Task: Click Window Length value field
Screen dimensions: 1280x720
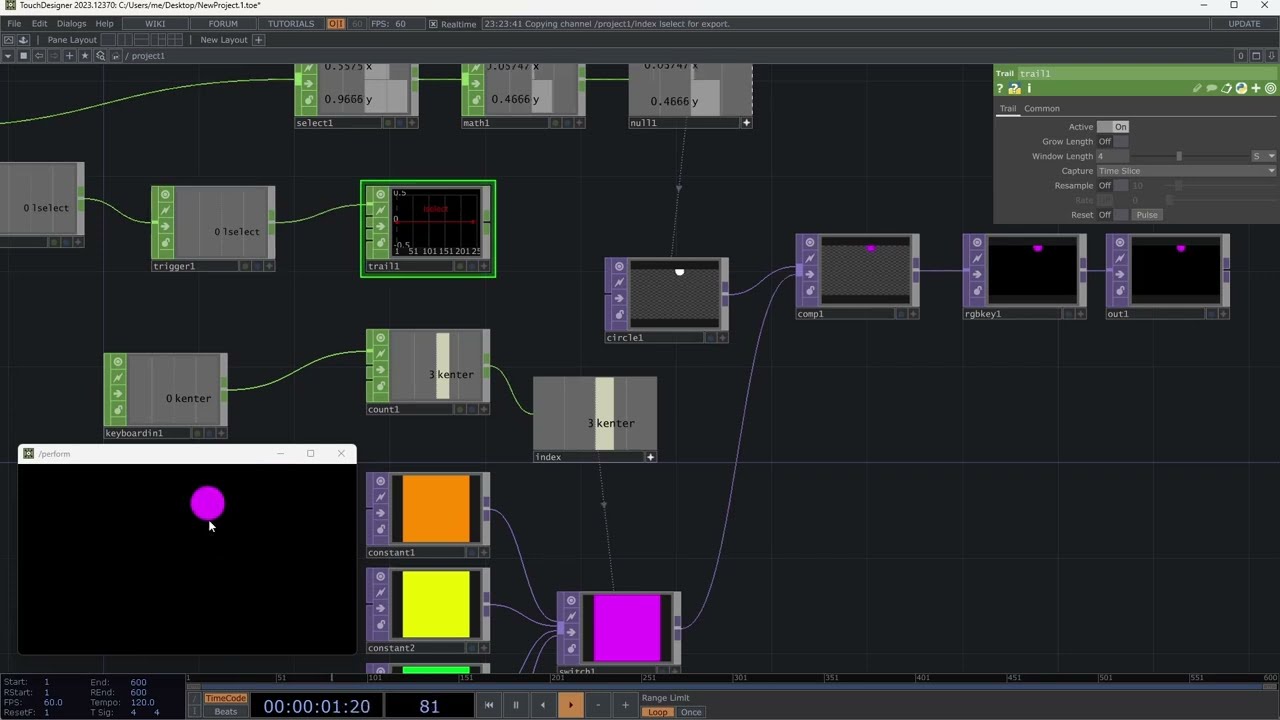Action: [1113, 156]
